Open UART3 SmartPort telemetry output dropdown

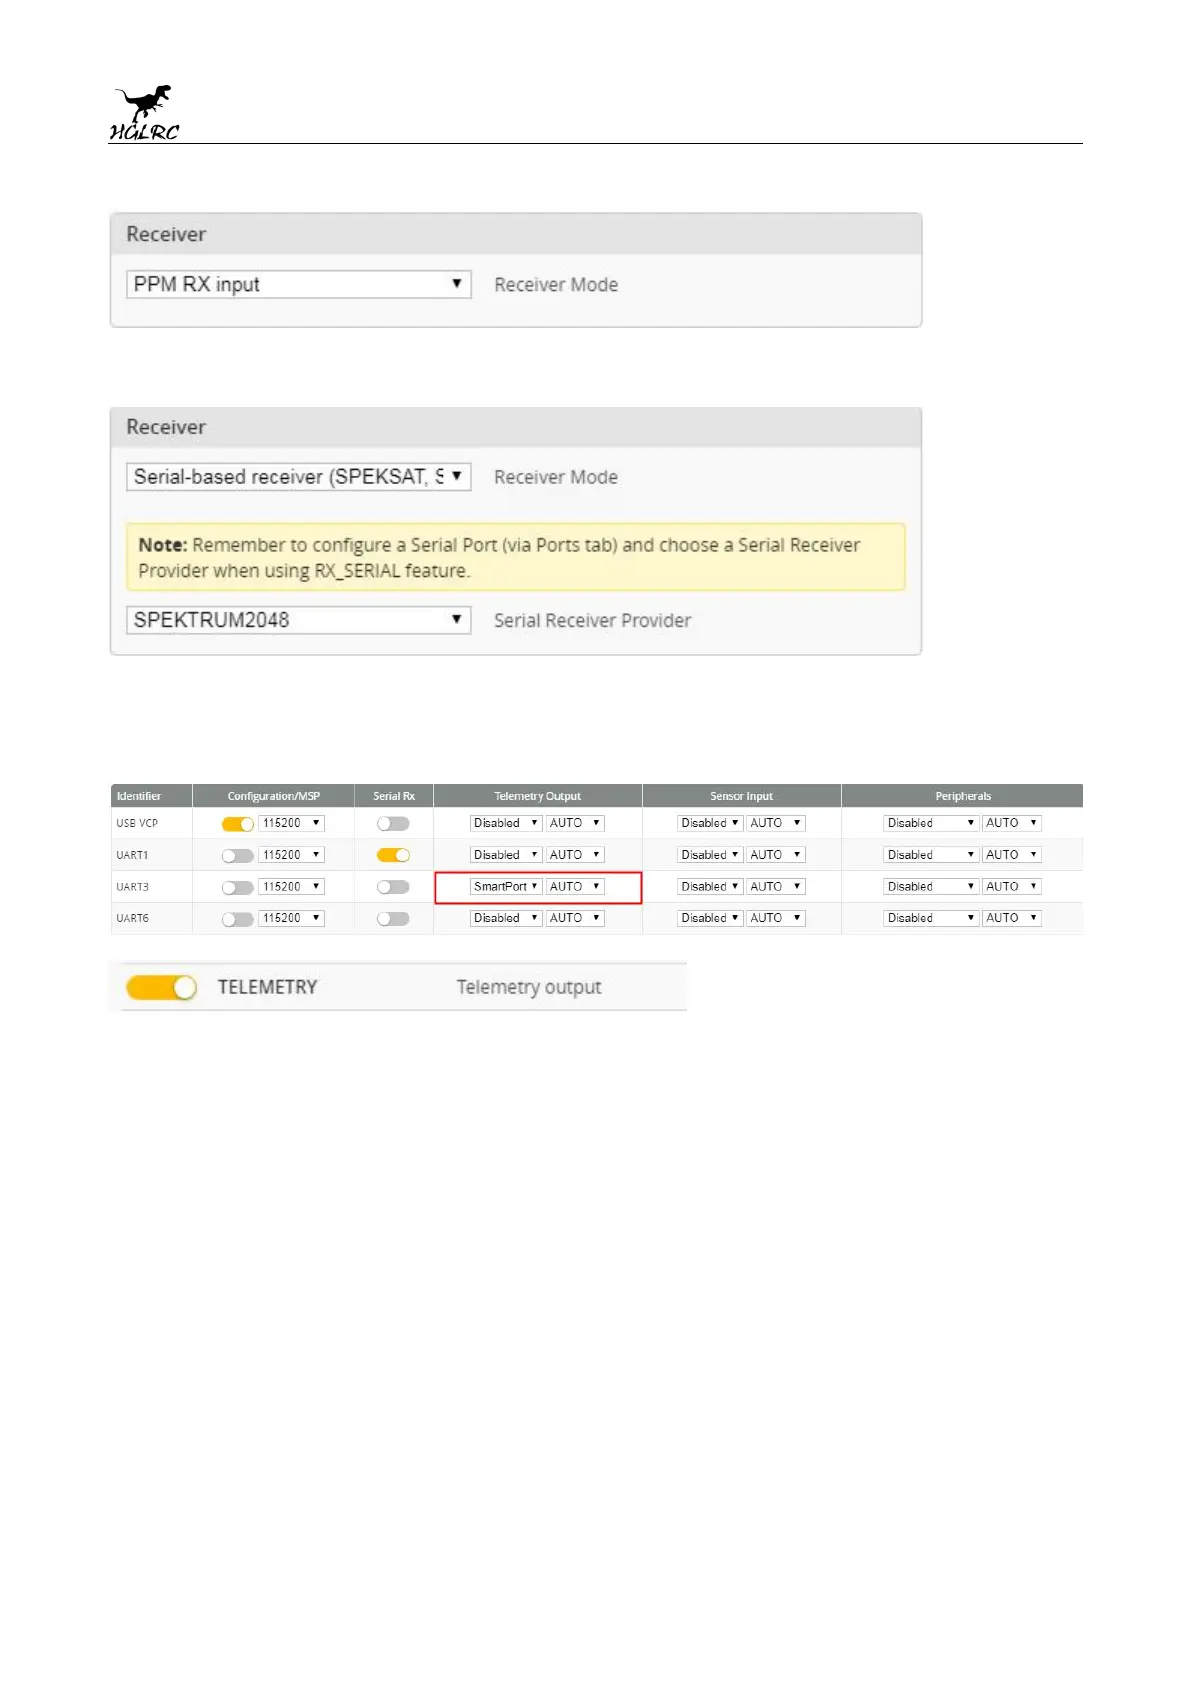(506, 887)
